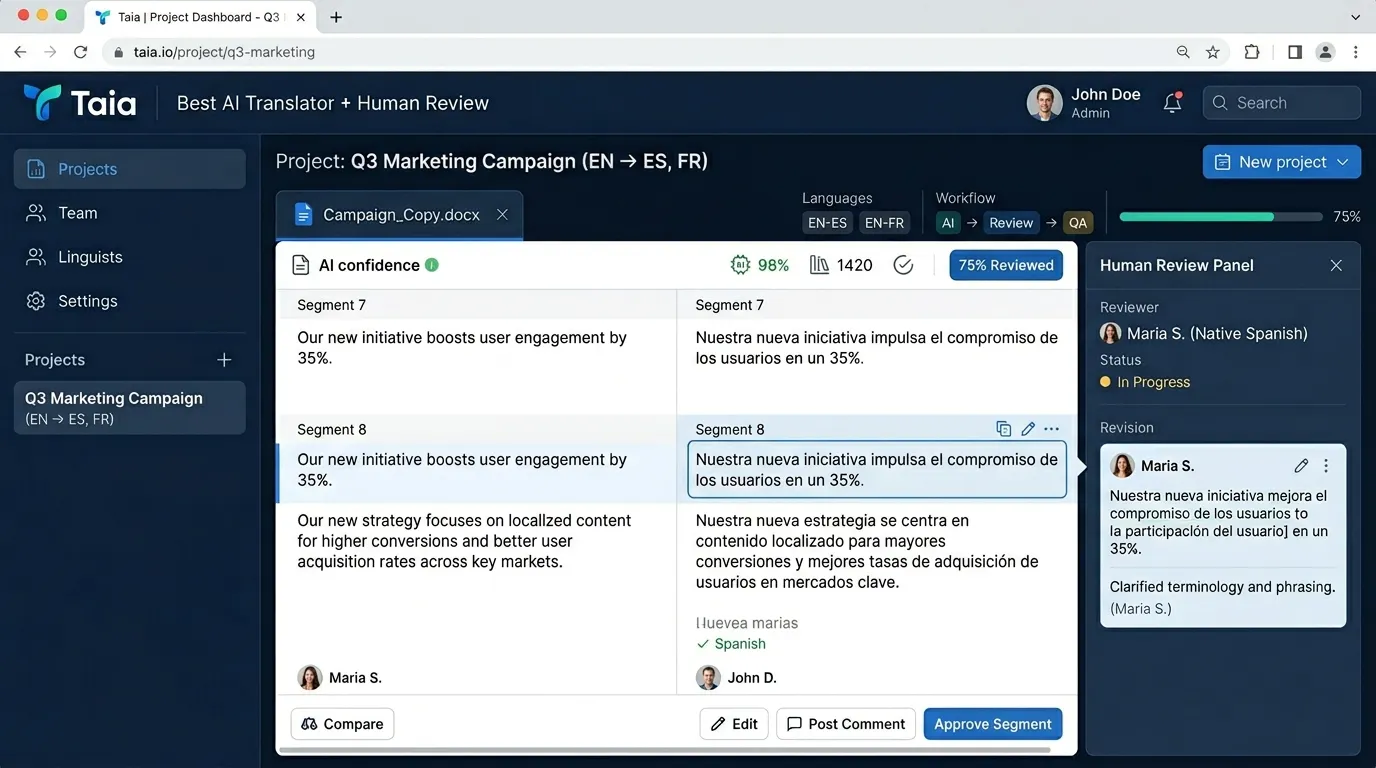This screenshot has width=1376, height=768.
Task: Click the checkmark circle icon
Action: pos(903,265)
